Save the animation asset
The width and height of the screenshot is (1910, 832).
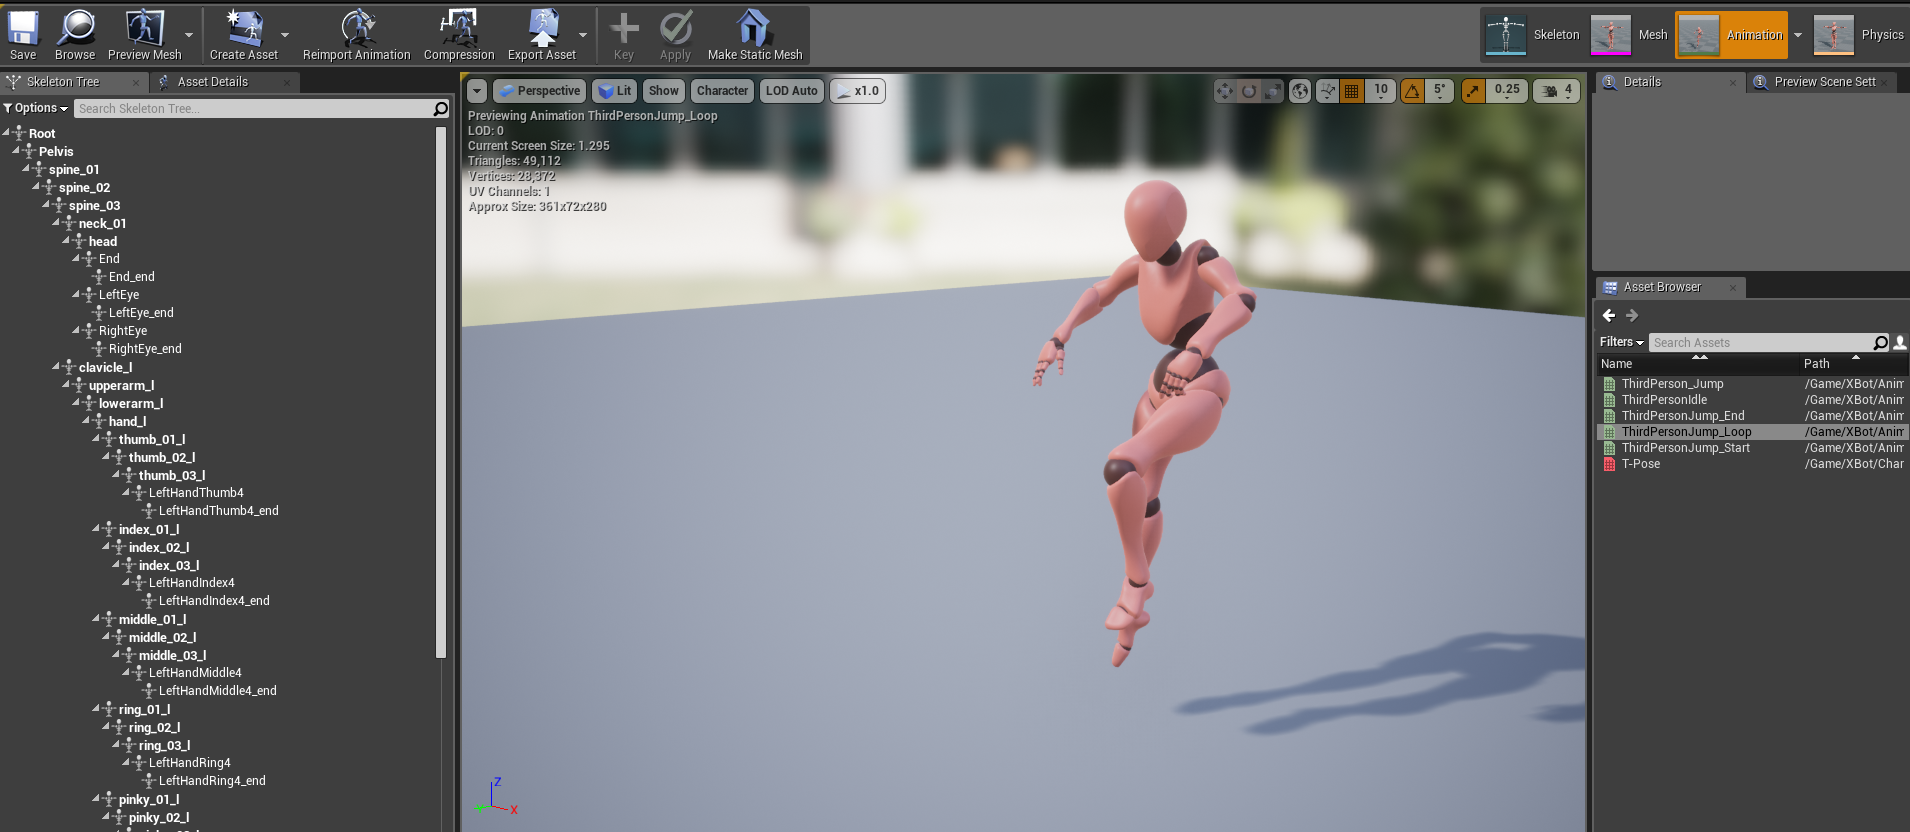coord(22,35)
